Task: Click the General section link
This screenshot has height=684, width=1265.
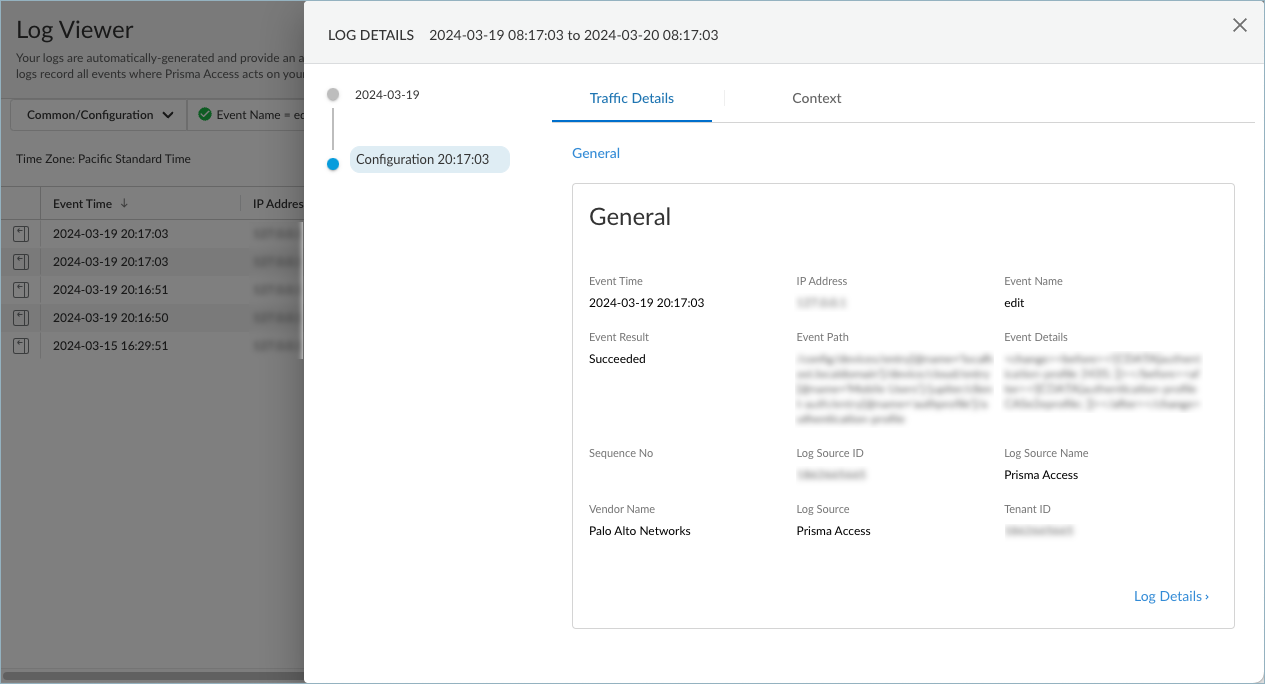Action: click(x=596, y=153)
